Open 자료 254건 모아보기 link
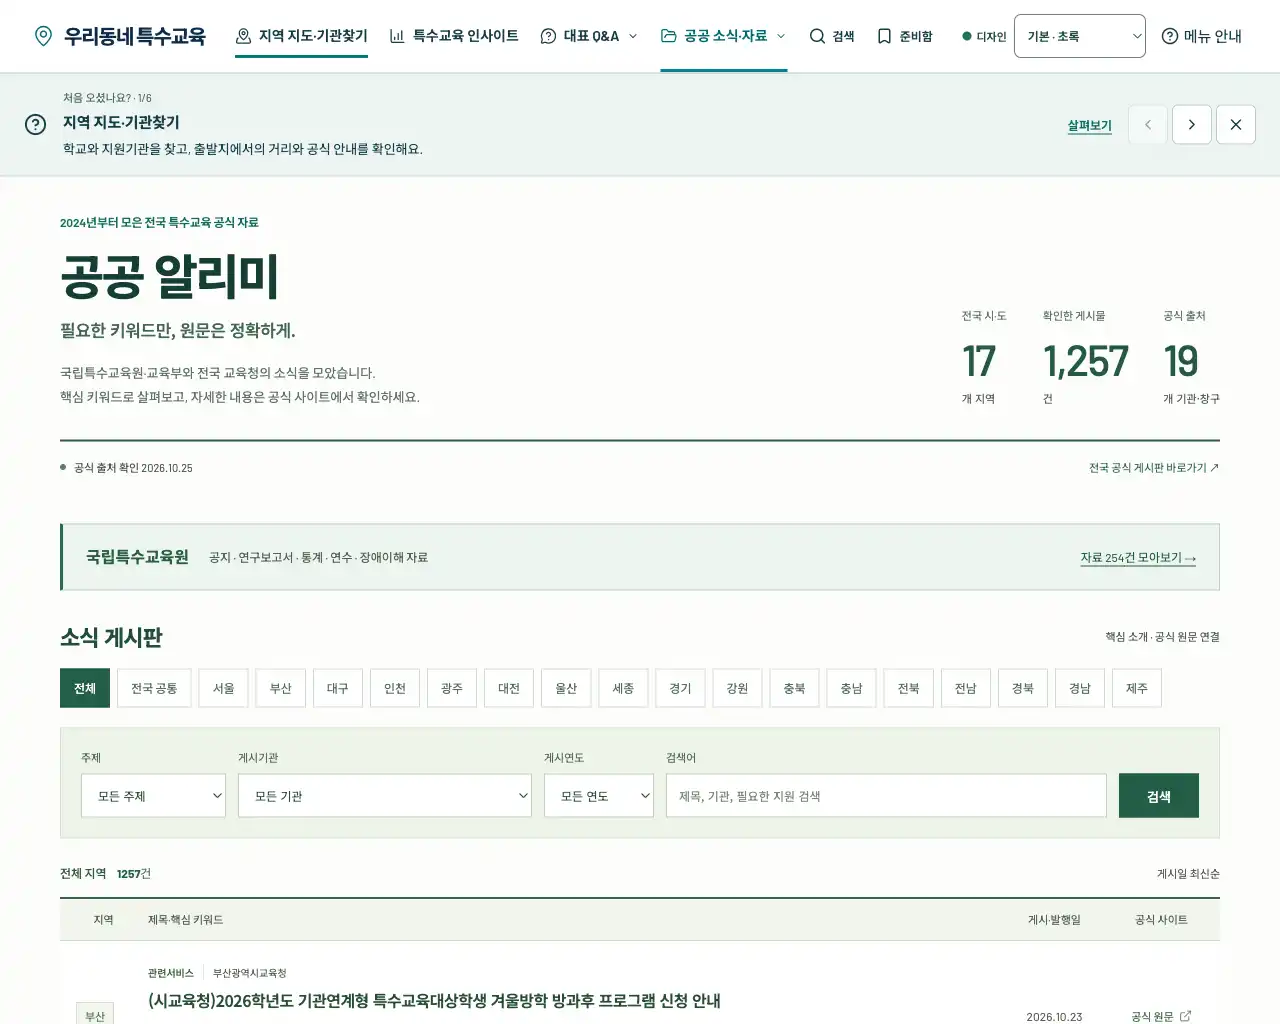 click(1138, 558)
